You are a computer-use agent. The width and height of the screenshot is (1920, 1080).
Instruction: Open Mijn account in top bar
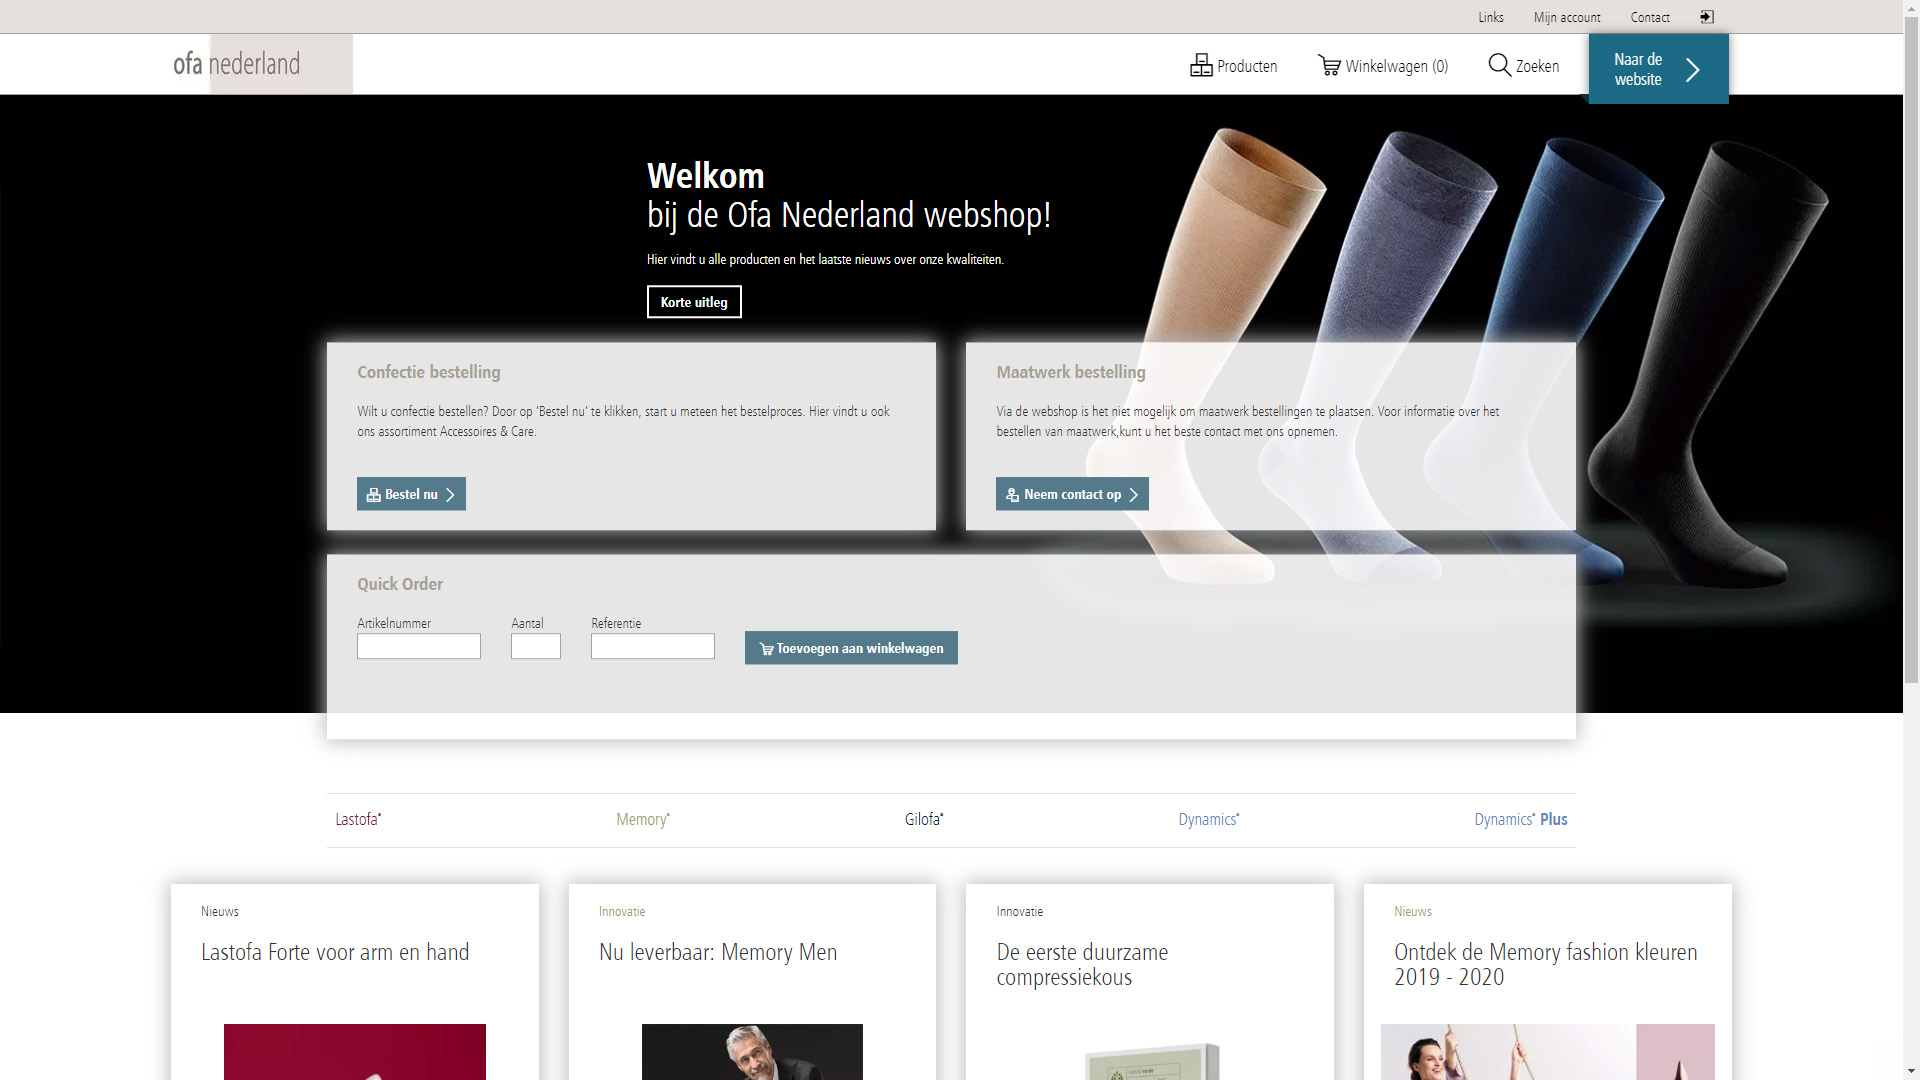1567,17
